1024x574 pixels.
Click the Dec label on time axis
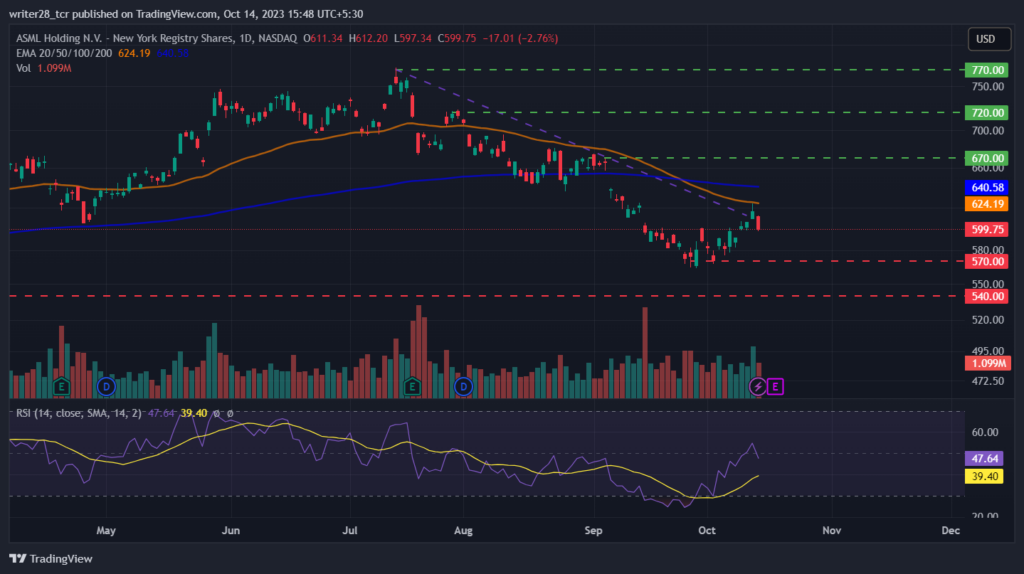tap(951, 530)
